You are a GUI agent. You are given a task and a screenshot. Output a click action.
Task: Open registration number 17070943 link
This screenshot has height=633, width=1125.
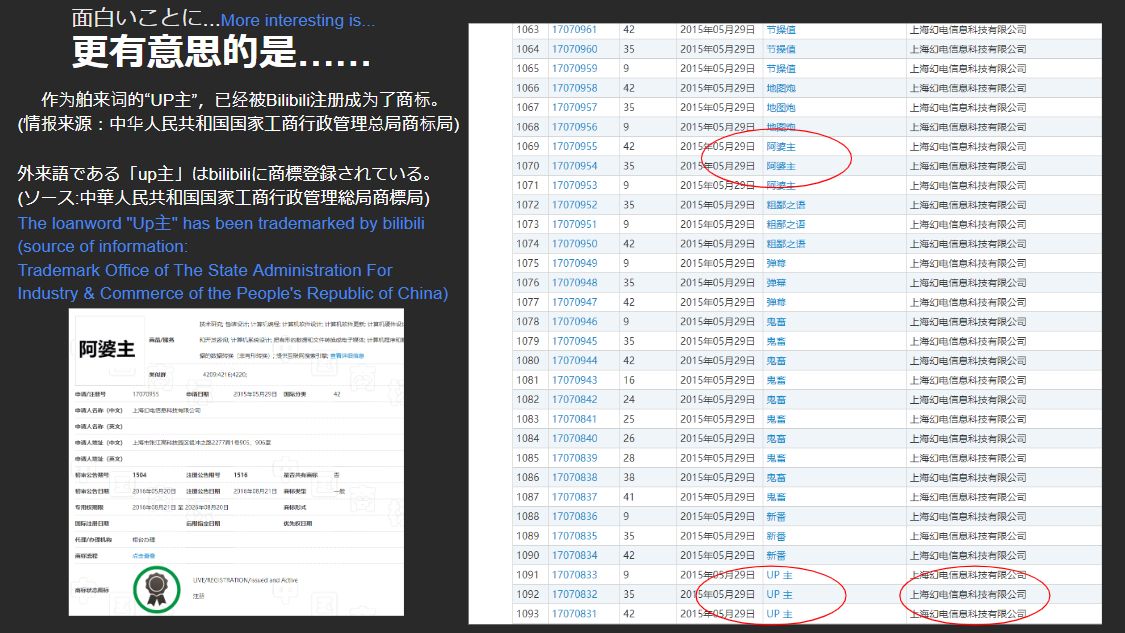(574, 380)
